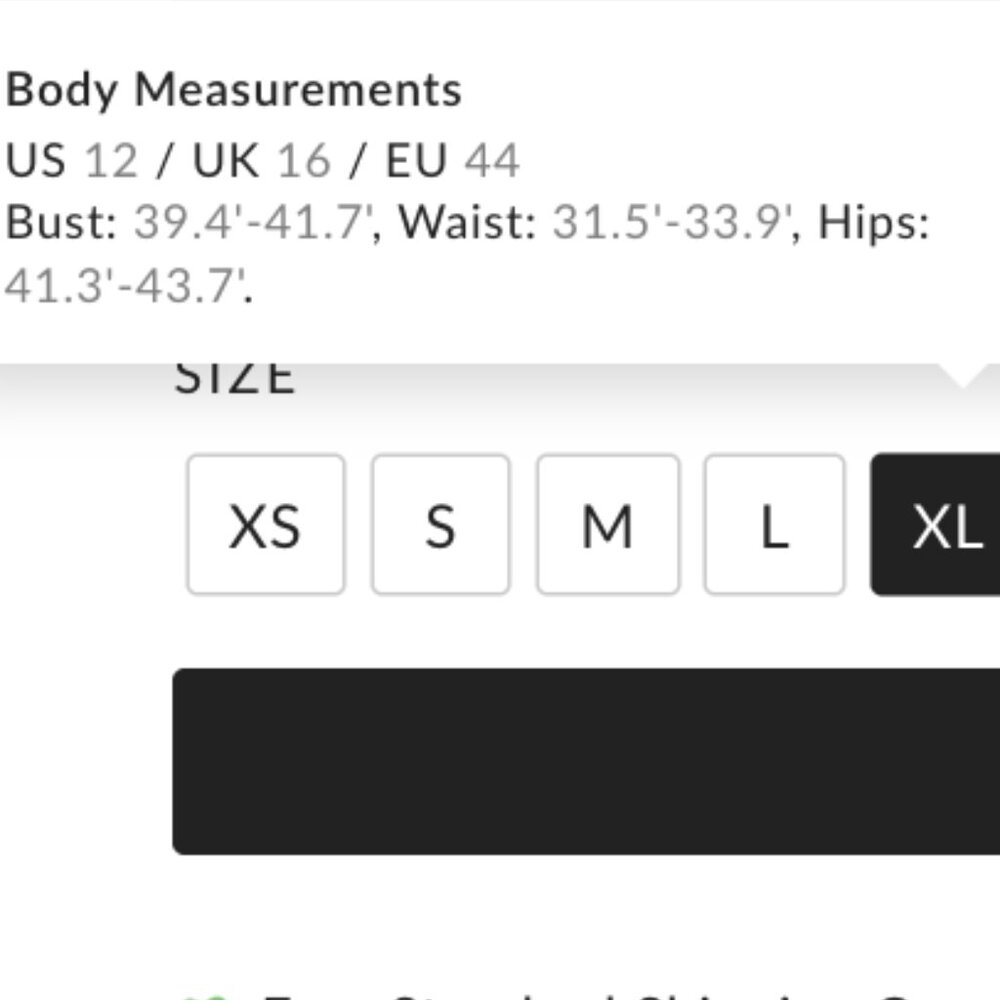Click the Hips label text
Image resolution: width=1000 pixels, height=1000 pixels.
(874, 223)
